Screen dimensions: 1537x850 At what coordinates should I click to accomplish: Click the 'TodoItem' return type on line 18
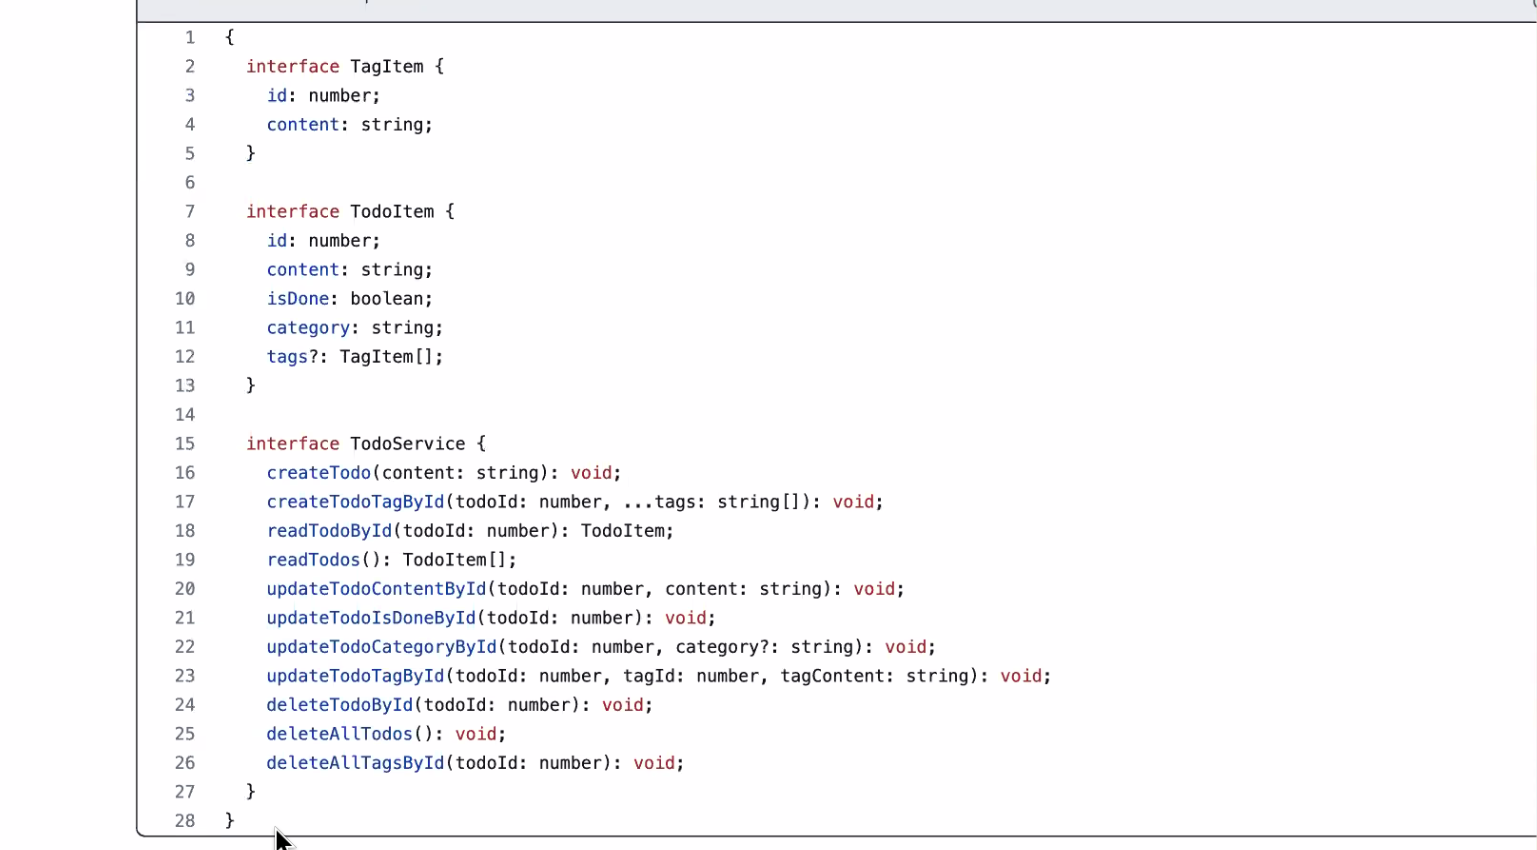[x=623, y=531]
